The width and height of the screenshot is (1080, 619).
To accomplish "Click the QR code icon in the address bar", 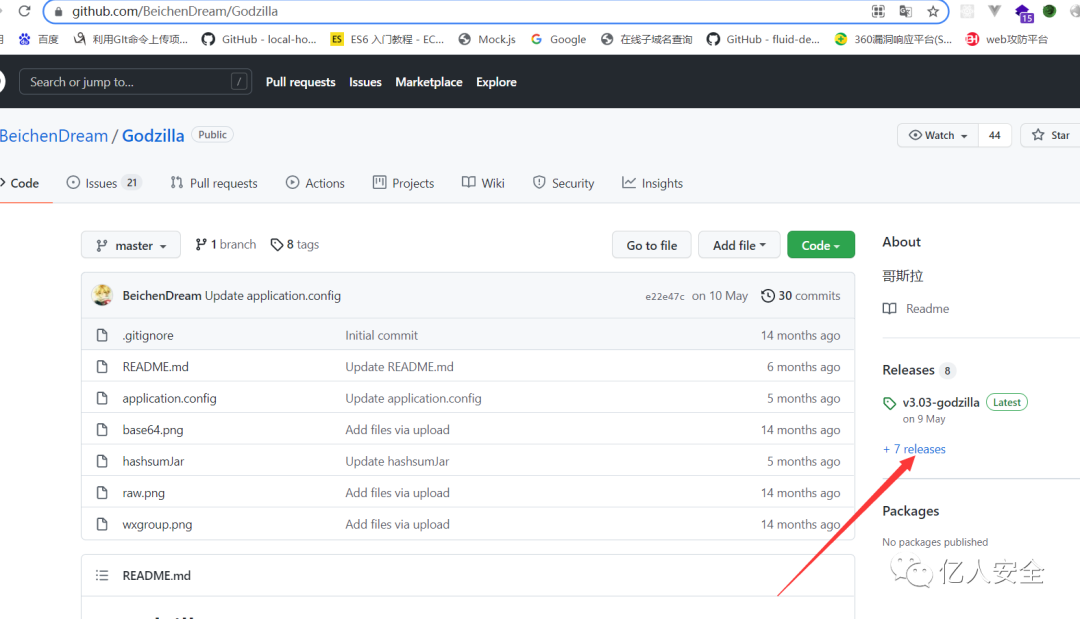I will (878, 12).
